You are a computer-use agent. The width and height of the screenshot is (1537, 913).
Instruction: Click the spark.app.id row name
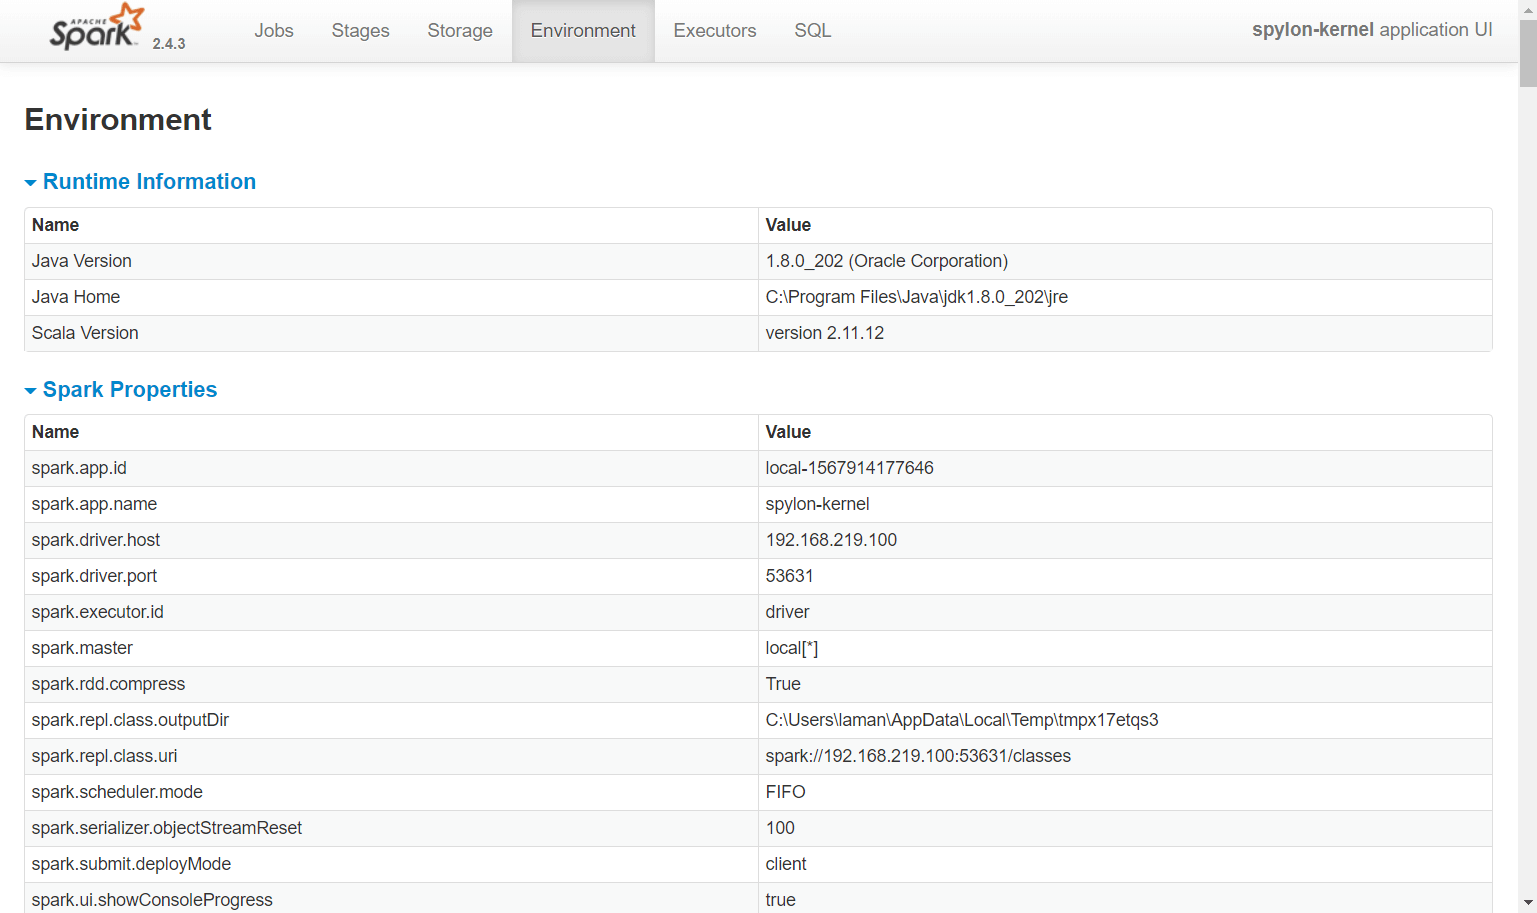79,468
